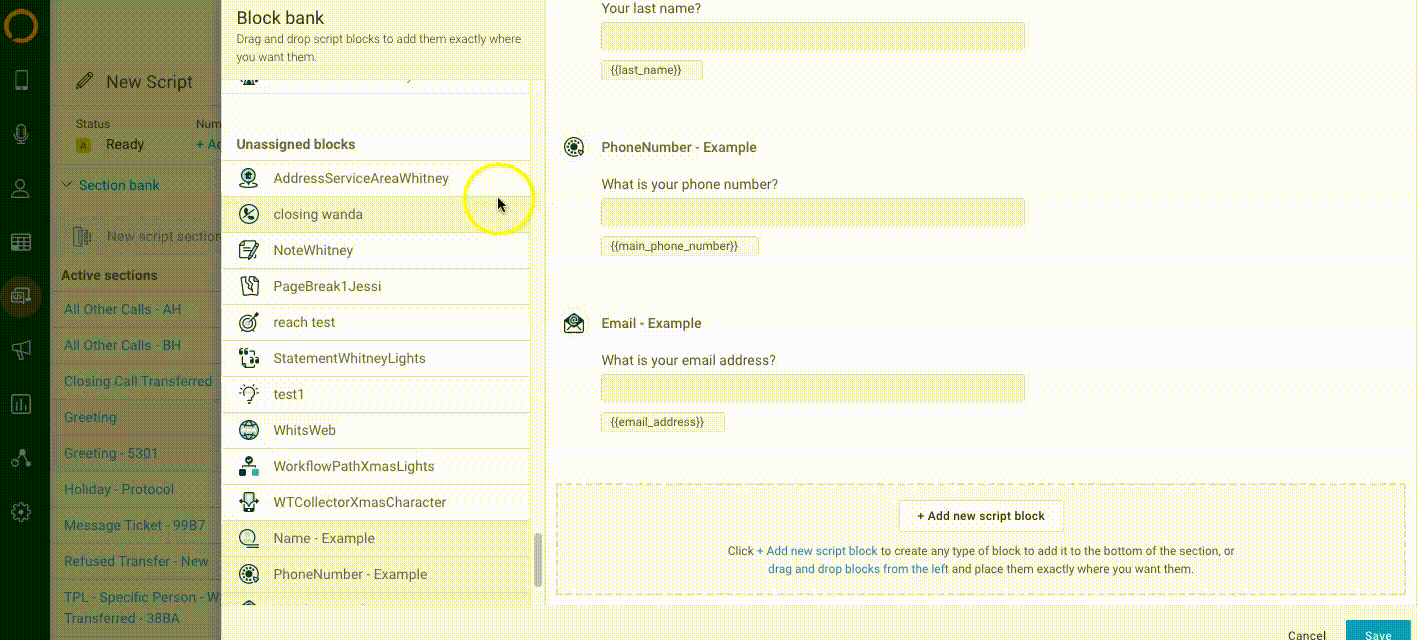
Task: Open the Greeting - 5301 section
Action: pyautogui.click(x=111, y=453)
